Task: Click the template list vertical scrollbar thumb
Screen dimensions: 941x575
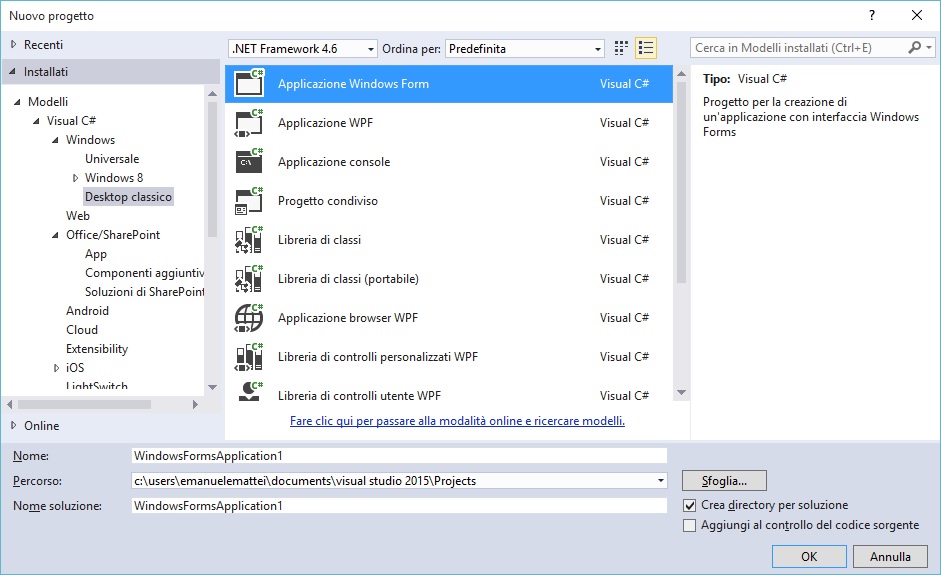Action: click(x=681, y=182)
